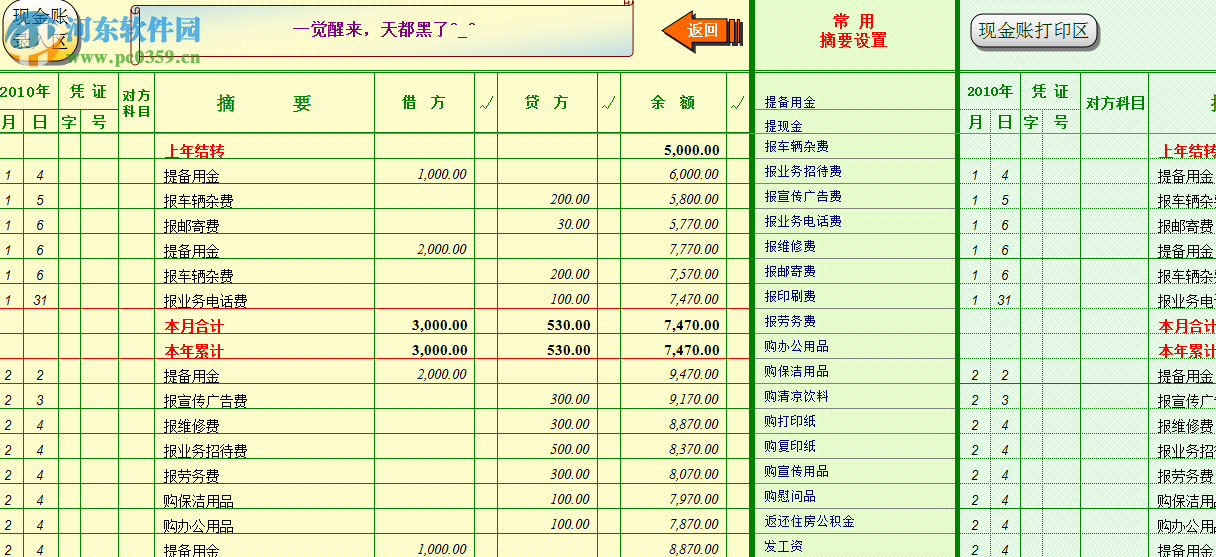Click the 5,000.00 opening balance cell
Viewport: 1216px width, 557px height.
[x=691, y=151]
